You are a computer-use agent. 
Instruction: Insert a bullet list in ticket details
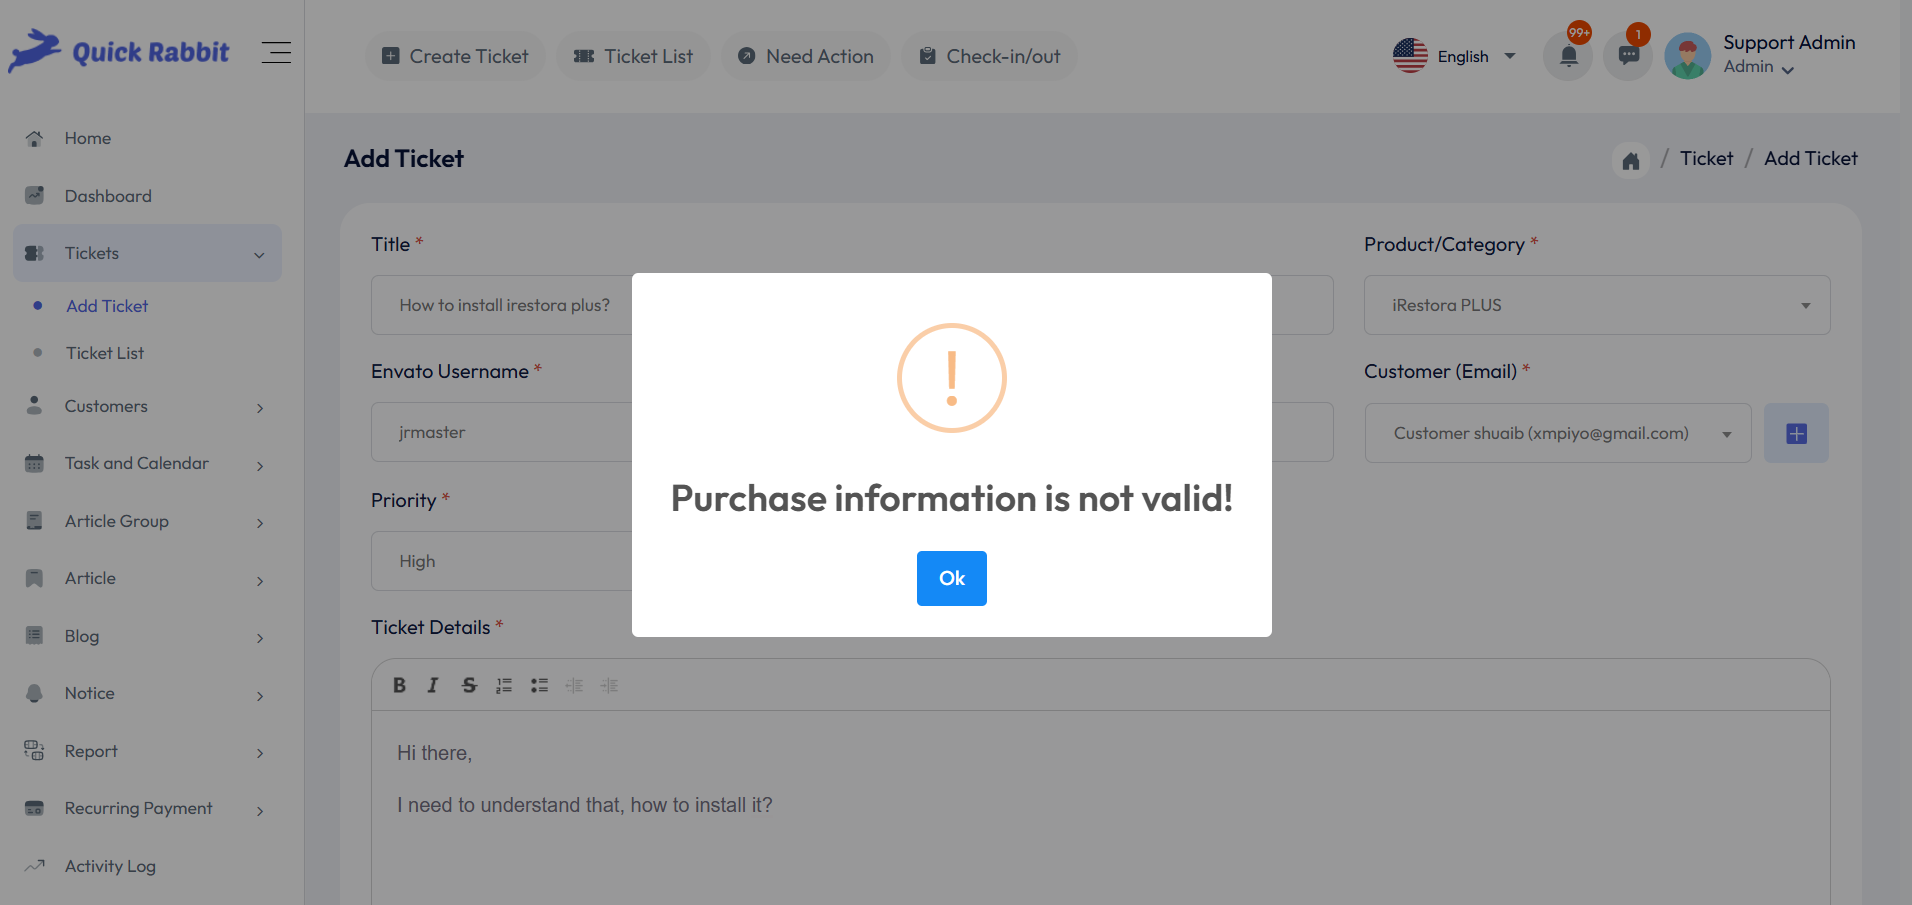[x=539, y=685]
